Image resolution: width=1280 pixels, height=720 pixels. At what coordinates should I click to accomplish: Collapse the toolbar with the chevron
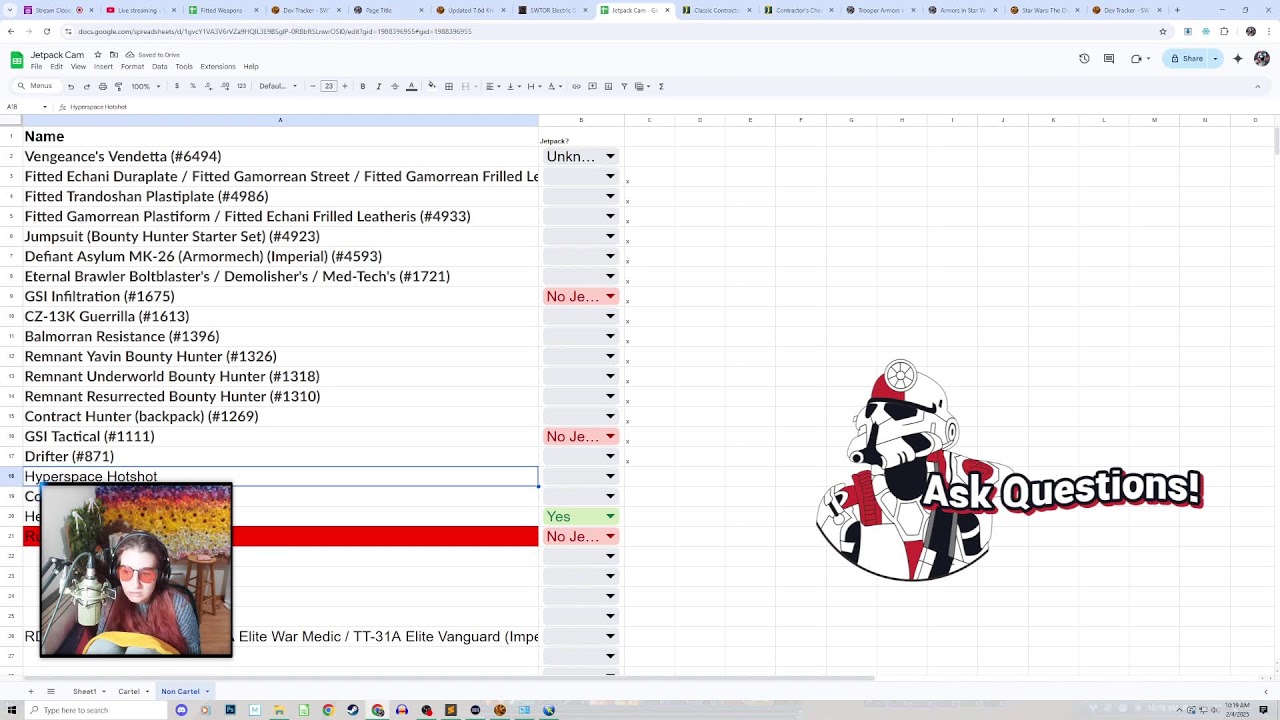pos(1258,86)
